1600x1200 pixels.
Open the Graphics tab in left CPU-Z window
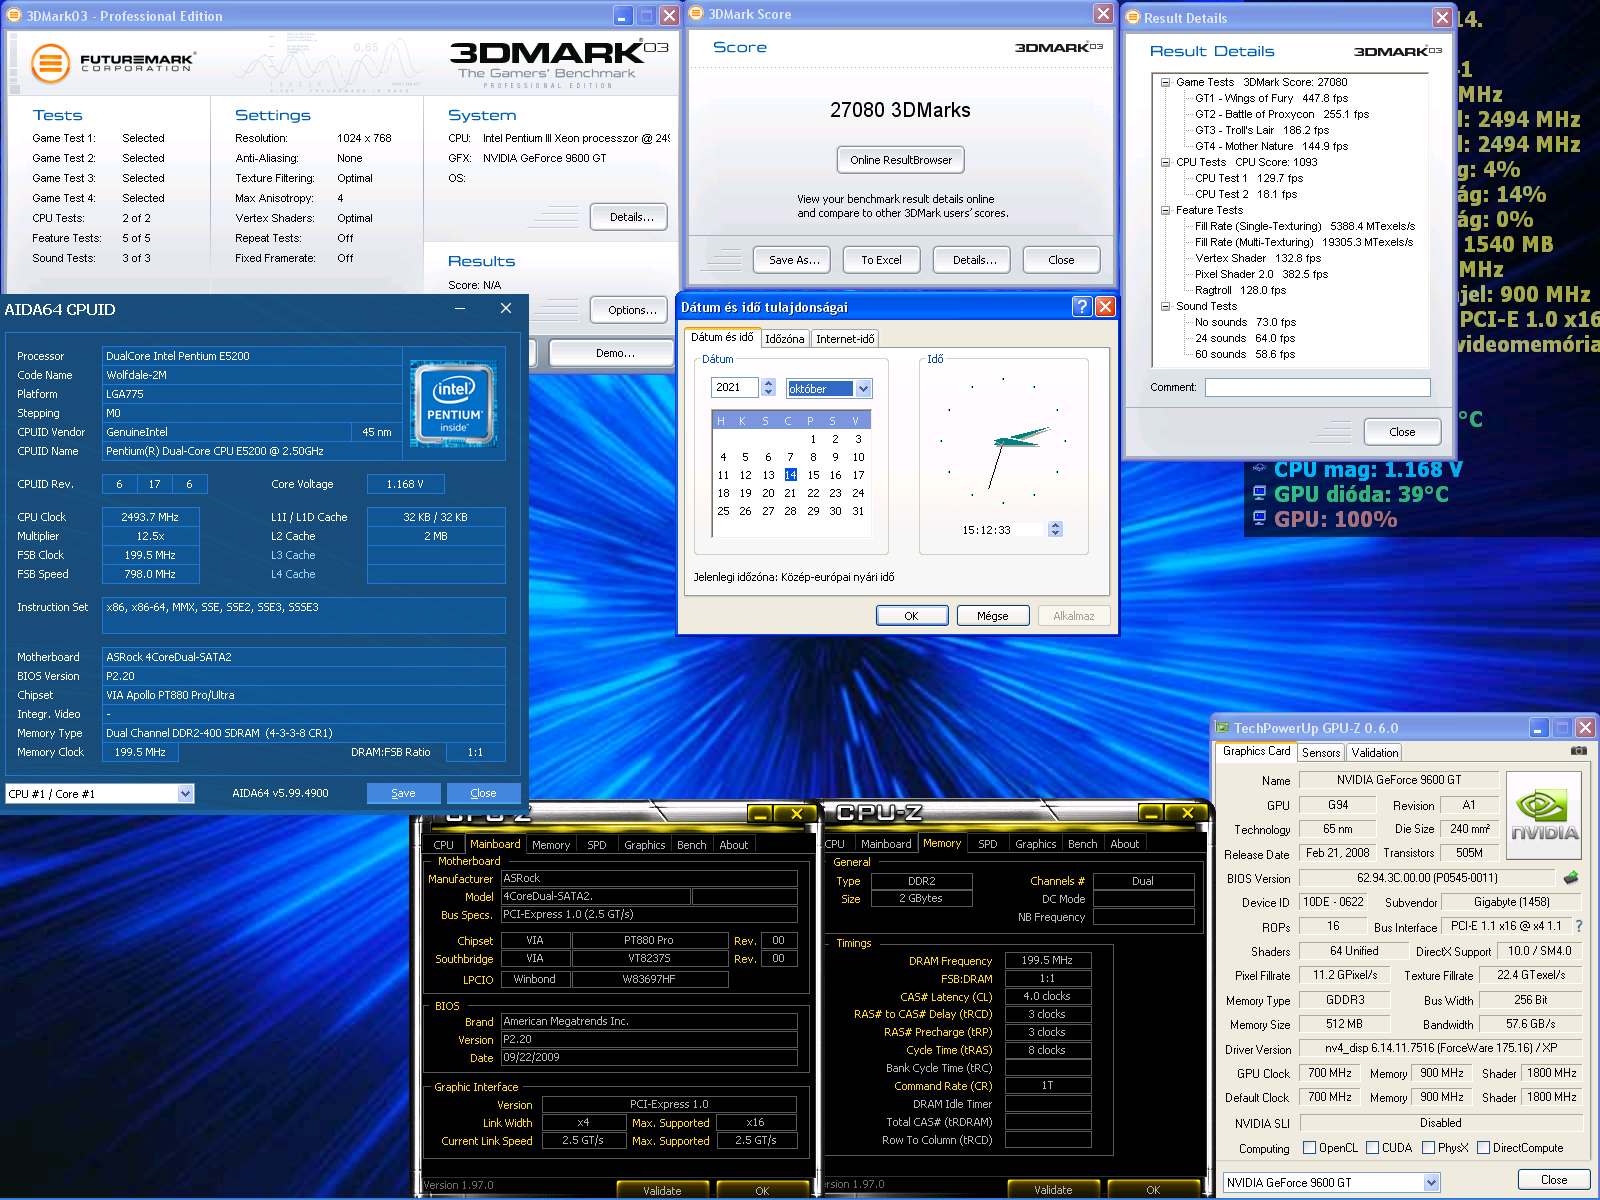coord(644,845)
